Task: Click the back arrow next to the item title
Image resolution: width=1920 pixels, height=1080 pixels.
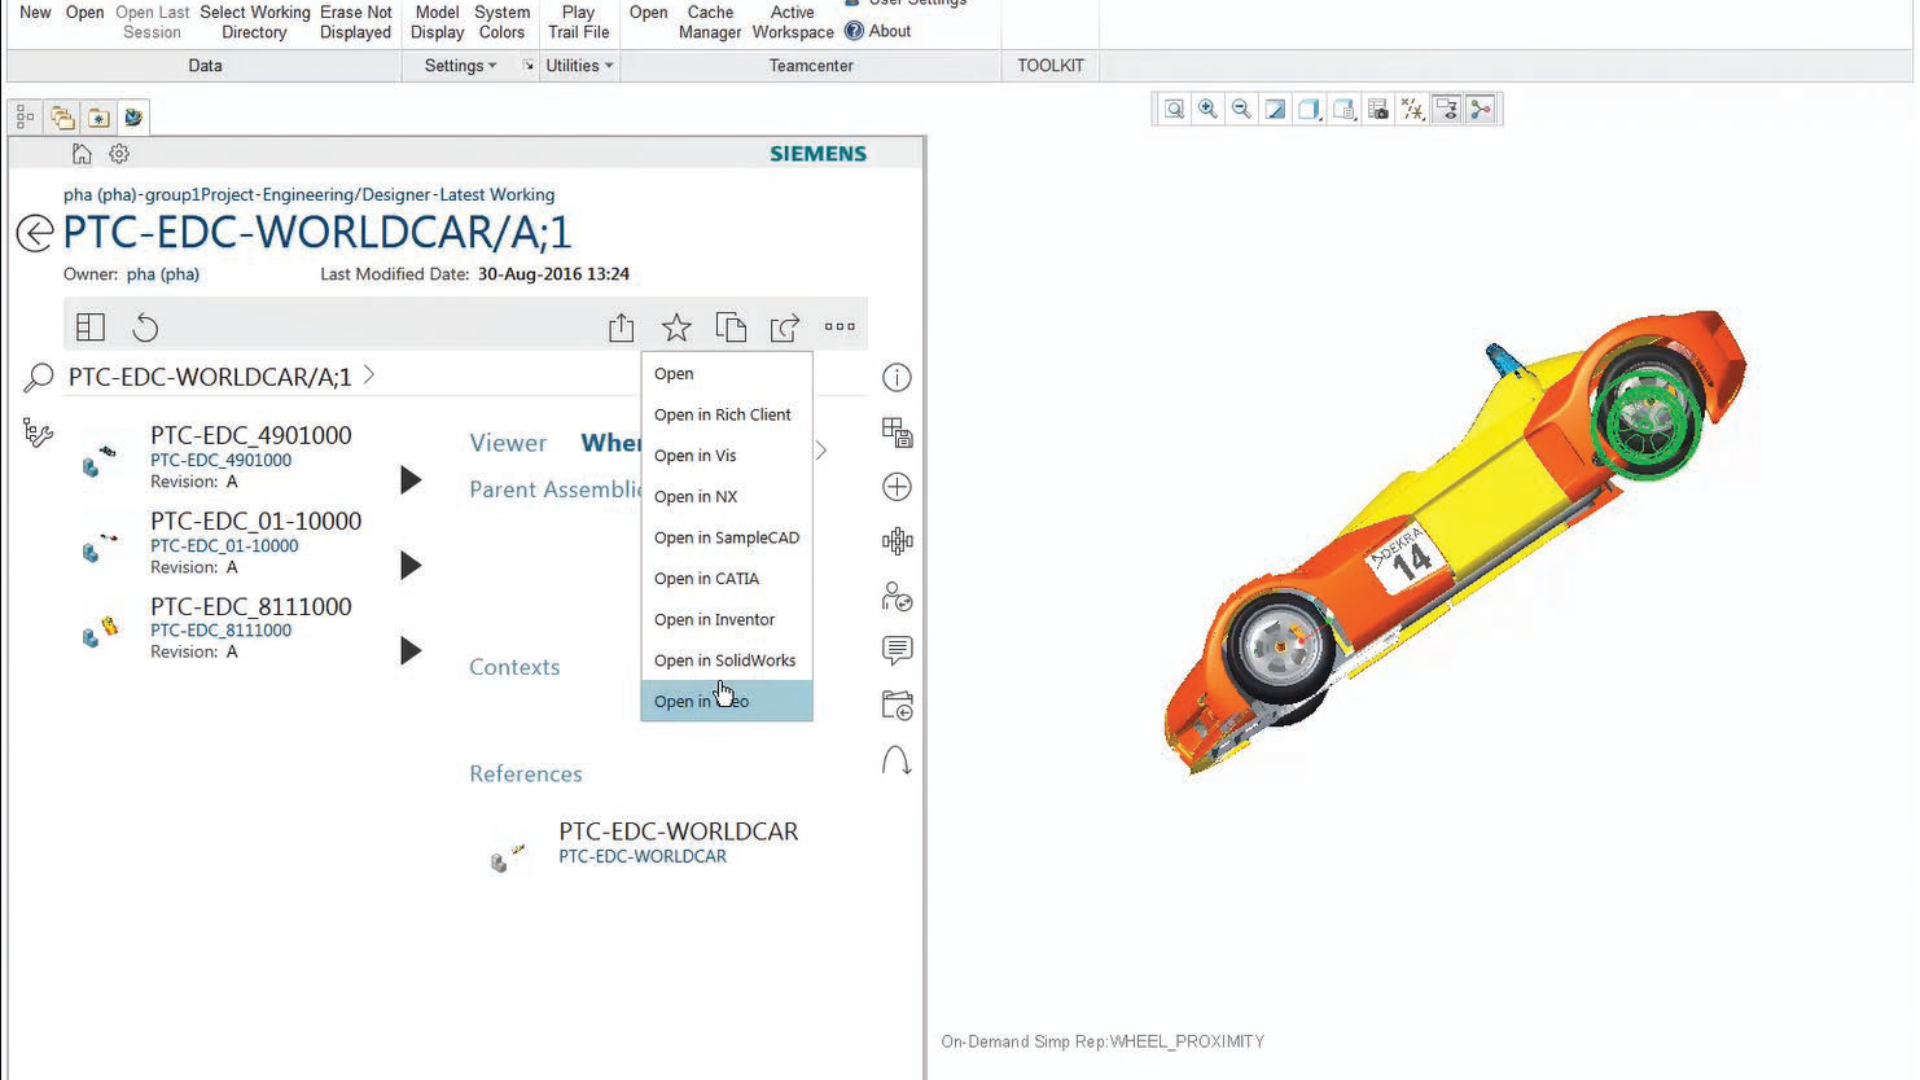Action: (x=35, y=233)
